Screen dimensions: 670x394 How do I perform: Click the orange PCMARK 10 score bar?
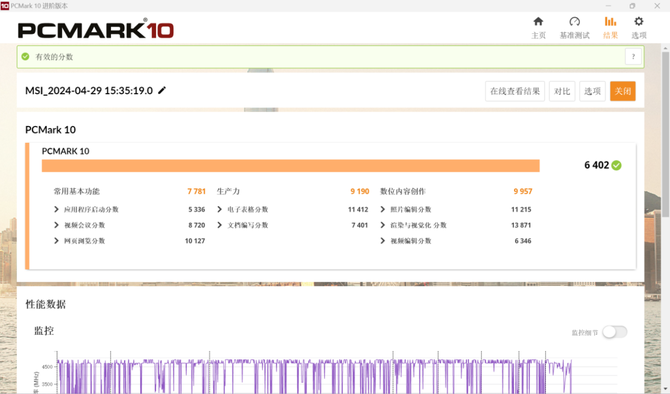coord(291,166)
